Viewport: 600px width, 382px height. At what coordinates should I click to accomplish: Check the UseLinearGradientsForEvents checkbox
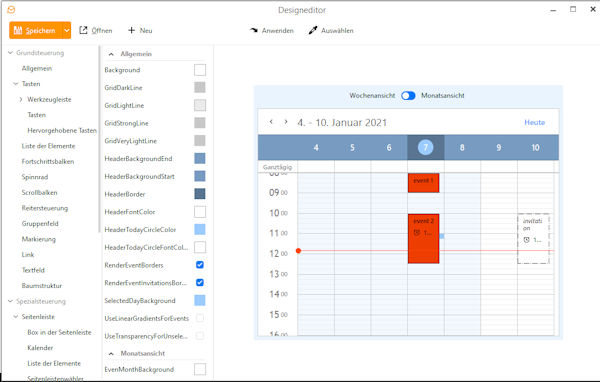tap(200, 318)
